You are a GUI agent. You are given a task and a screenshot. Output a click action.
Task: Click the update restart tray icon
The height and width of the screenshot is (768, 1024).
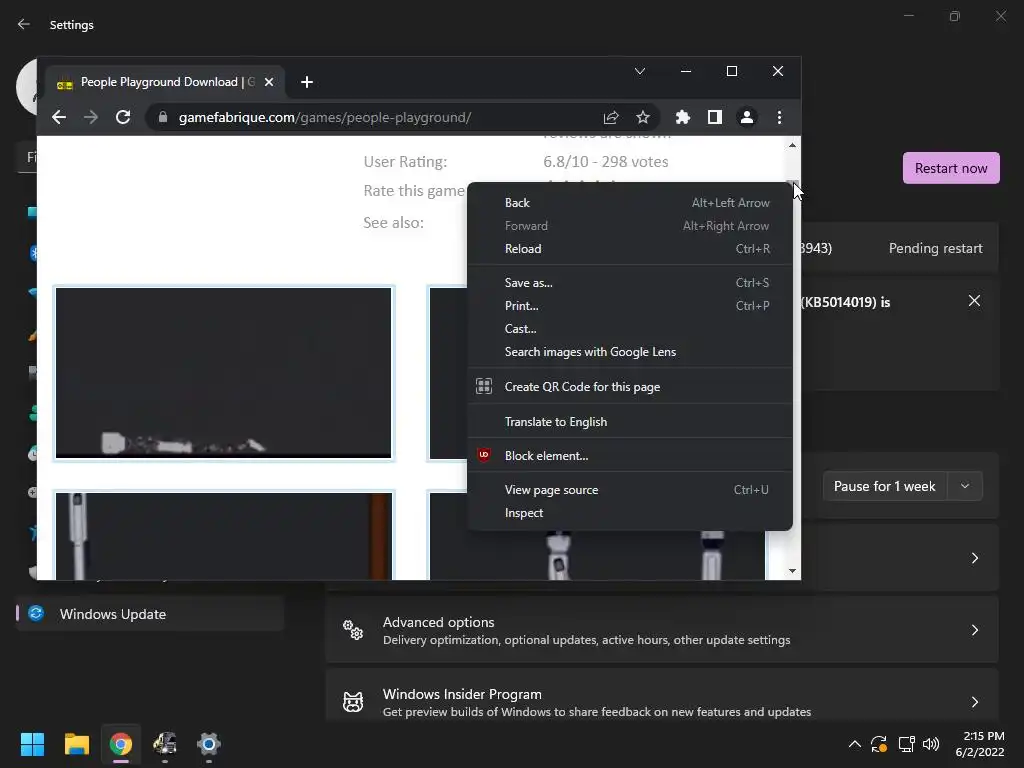879,744
